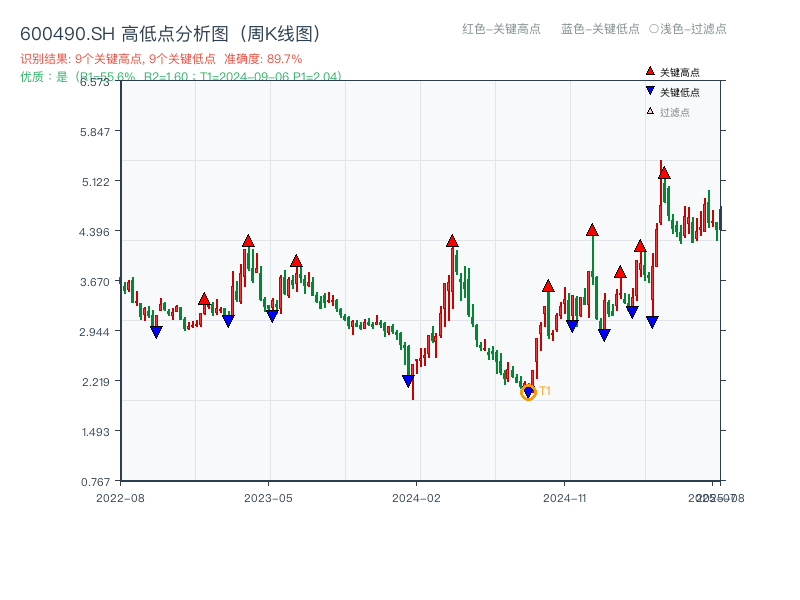Click the 红色-关键高点 header legend text
Image resolution: width=800 pixels, height=600 pixels.
point(501,29)
